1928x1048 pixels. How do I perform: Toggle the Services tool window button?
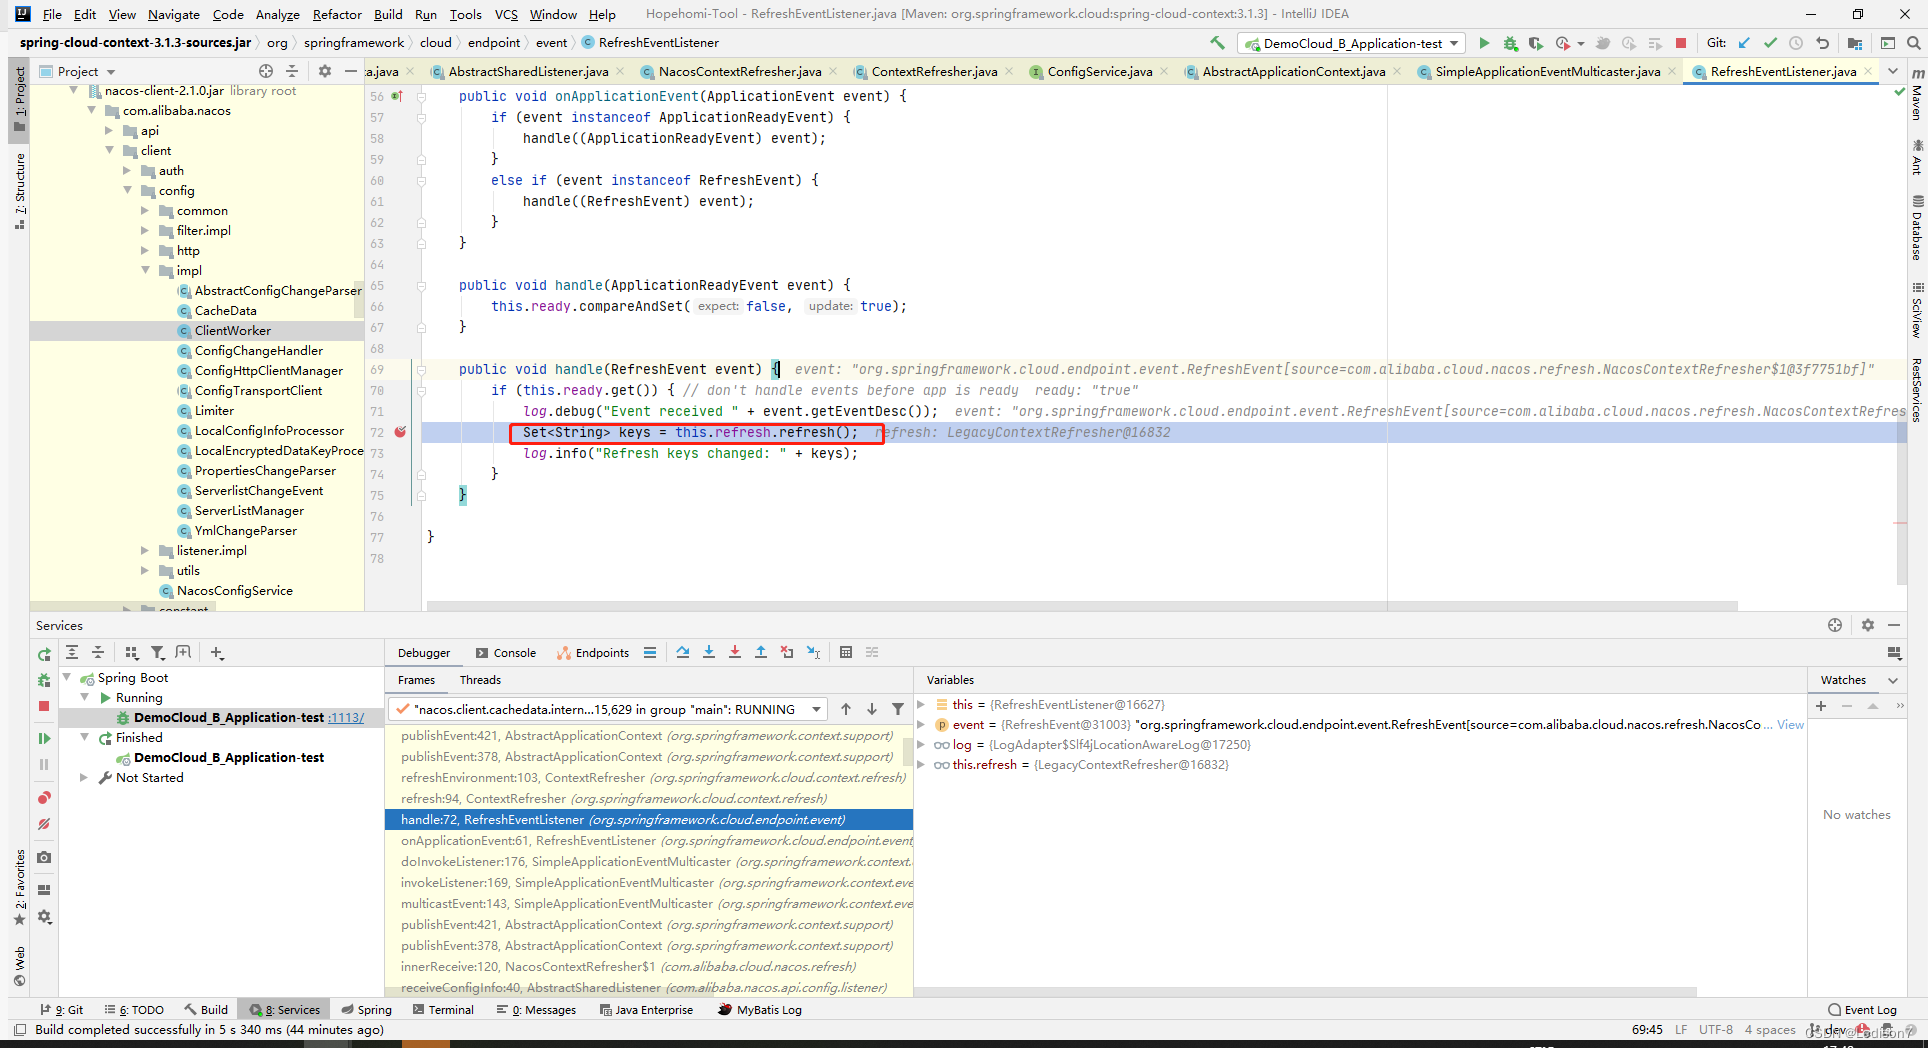285,1010
